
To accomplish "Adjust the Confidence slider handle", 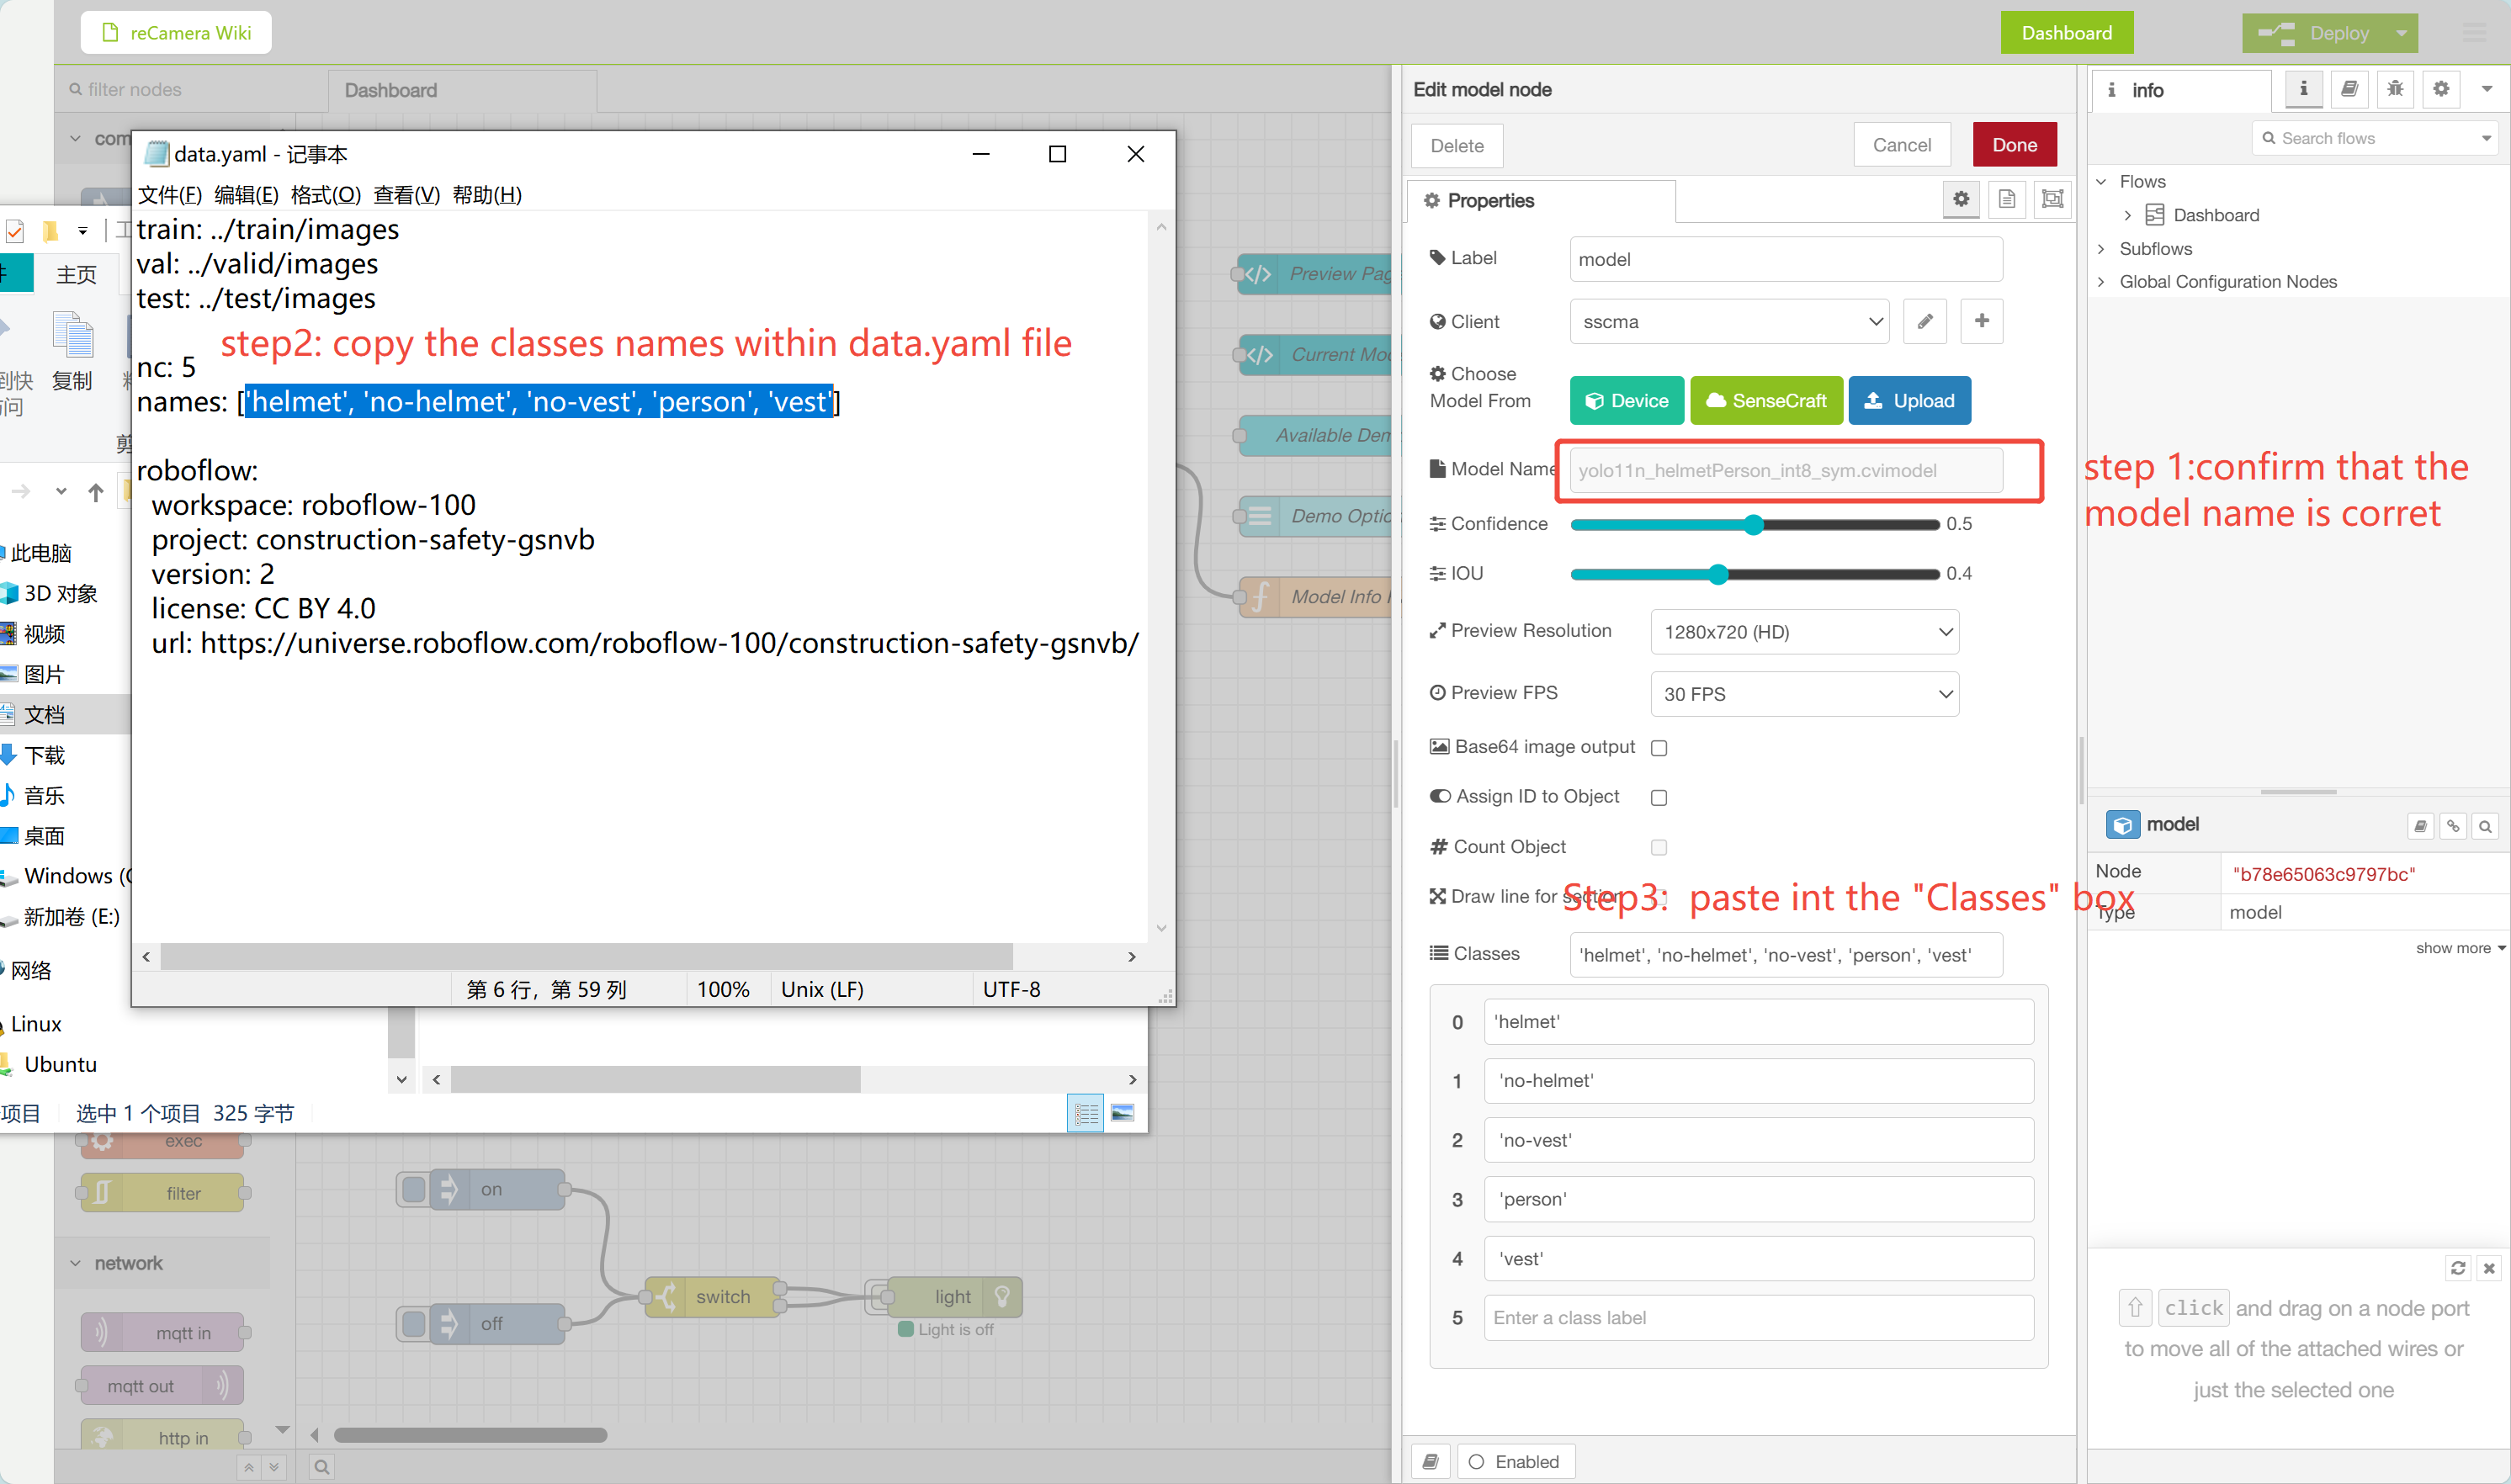I will pos(1753,525).
